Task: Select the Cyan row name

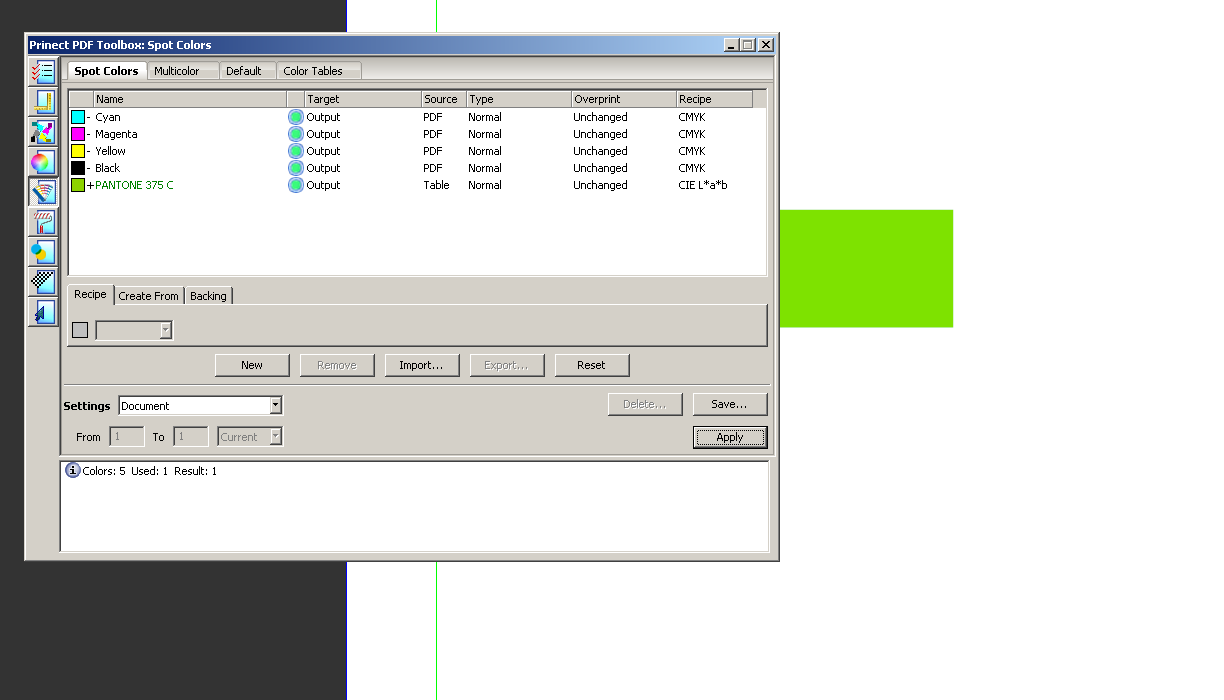Action: point(108,117)
